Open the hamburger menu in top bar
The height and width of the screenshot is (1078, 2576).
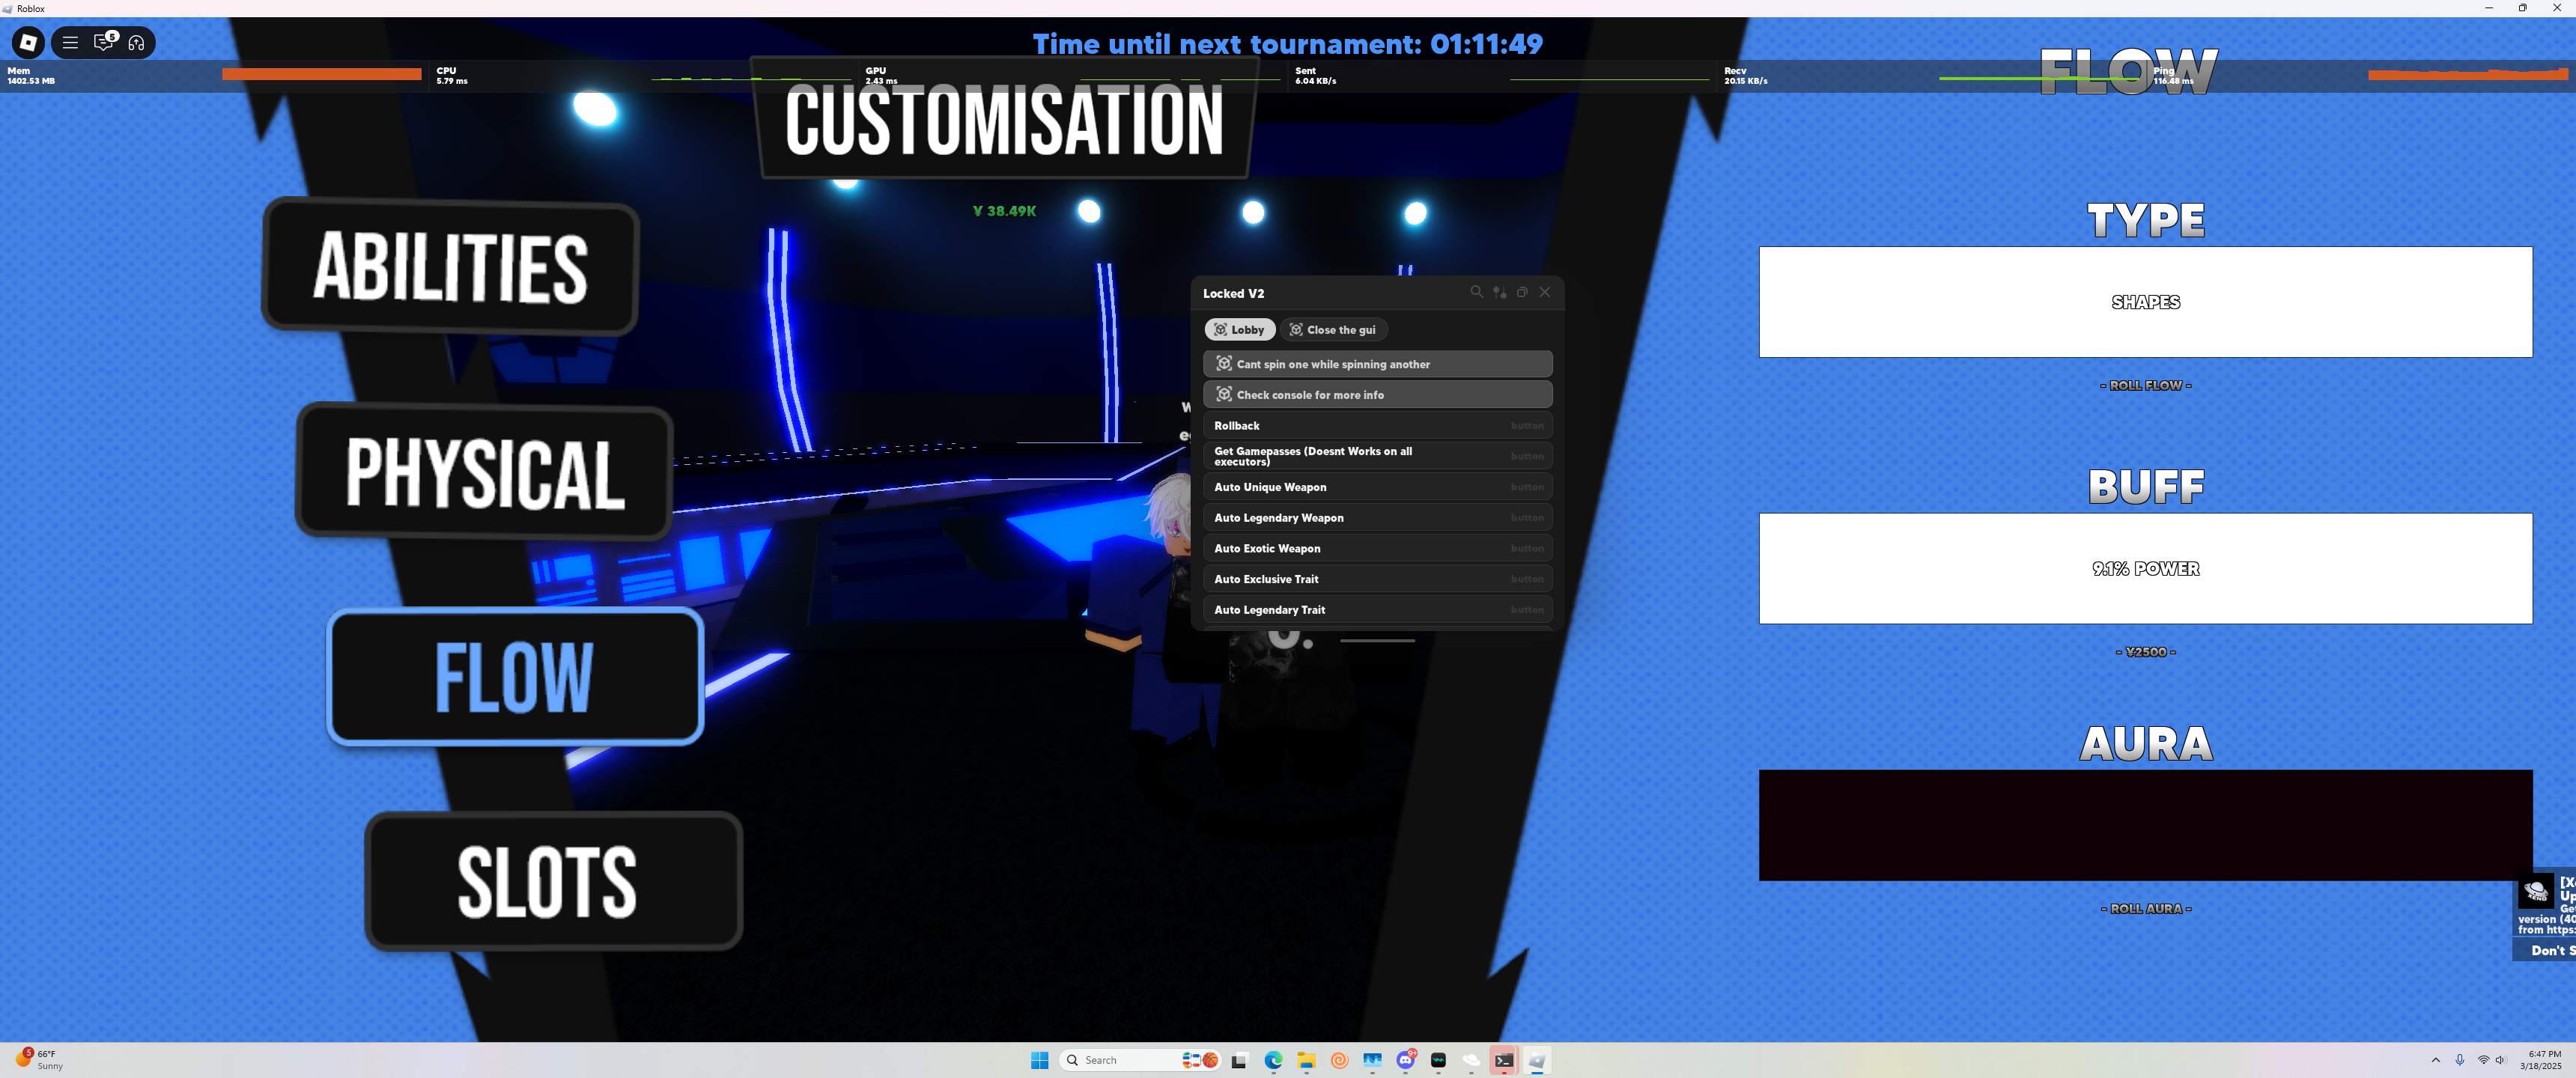pyautogui.click(x=70, y=42)
